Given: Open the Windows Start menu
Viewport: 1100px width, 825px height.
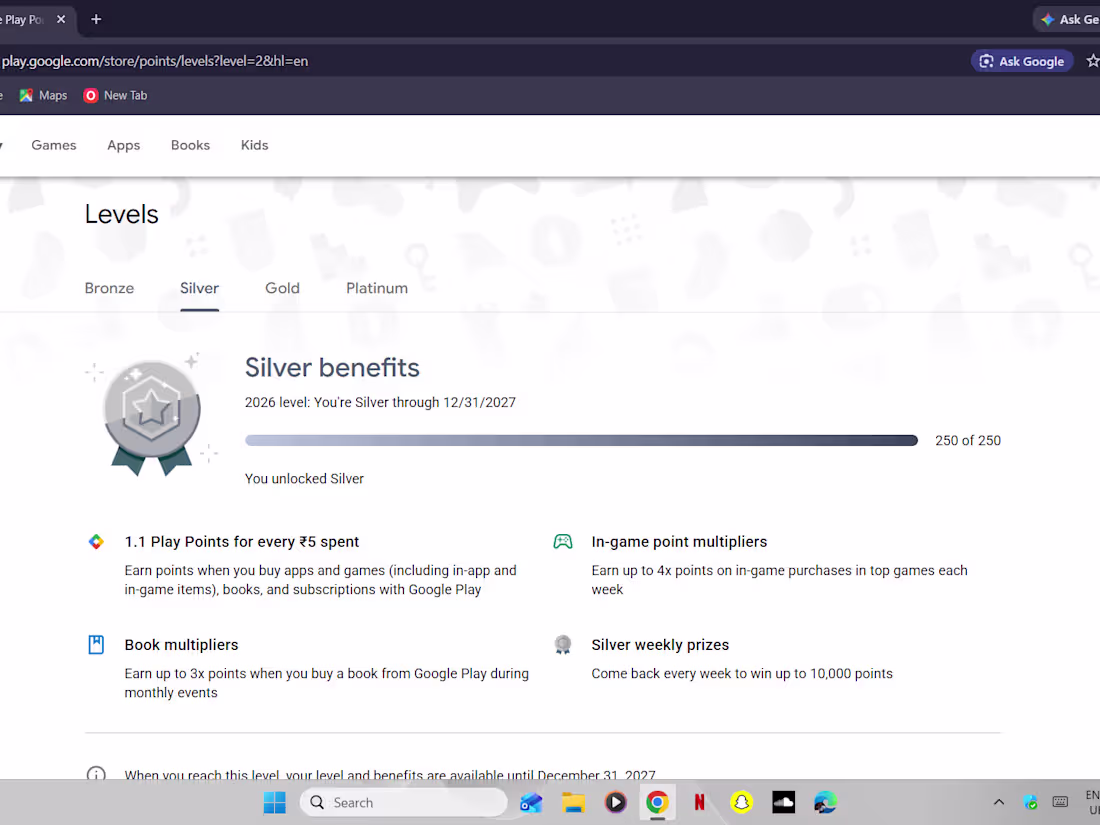Looking at the screenshot, I should [x=274, y=803].
